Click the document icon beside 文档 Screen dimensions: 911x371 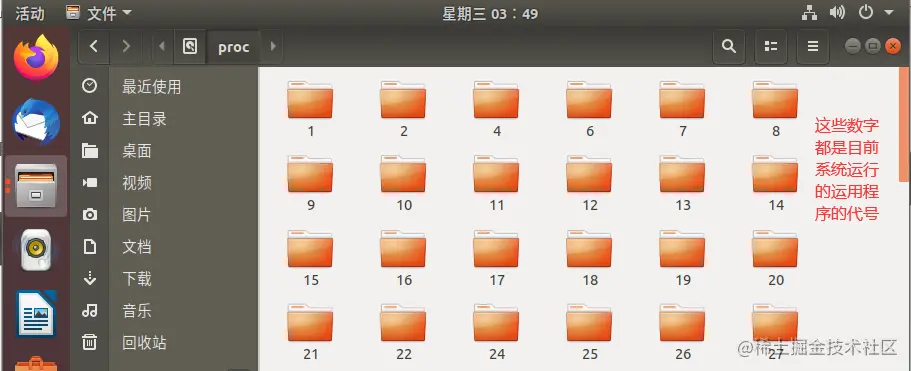point(89,247)
